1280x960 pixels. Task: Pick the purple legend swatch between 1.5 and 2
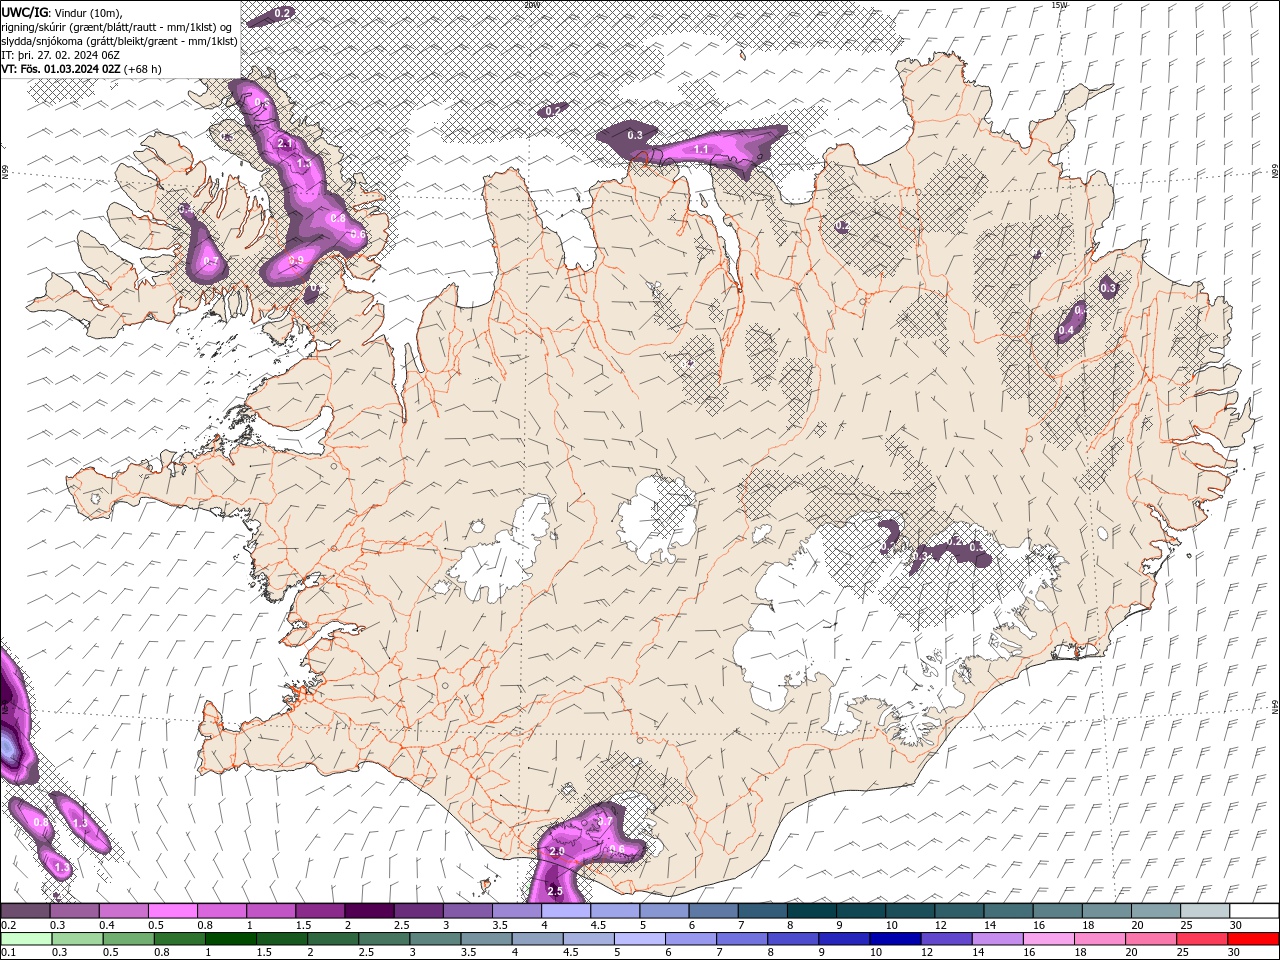pyautogui.click(x=319, y=911)
